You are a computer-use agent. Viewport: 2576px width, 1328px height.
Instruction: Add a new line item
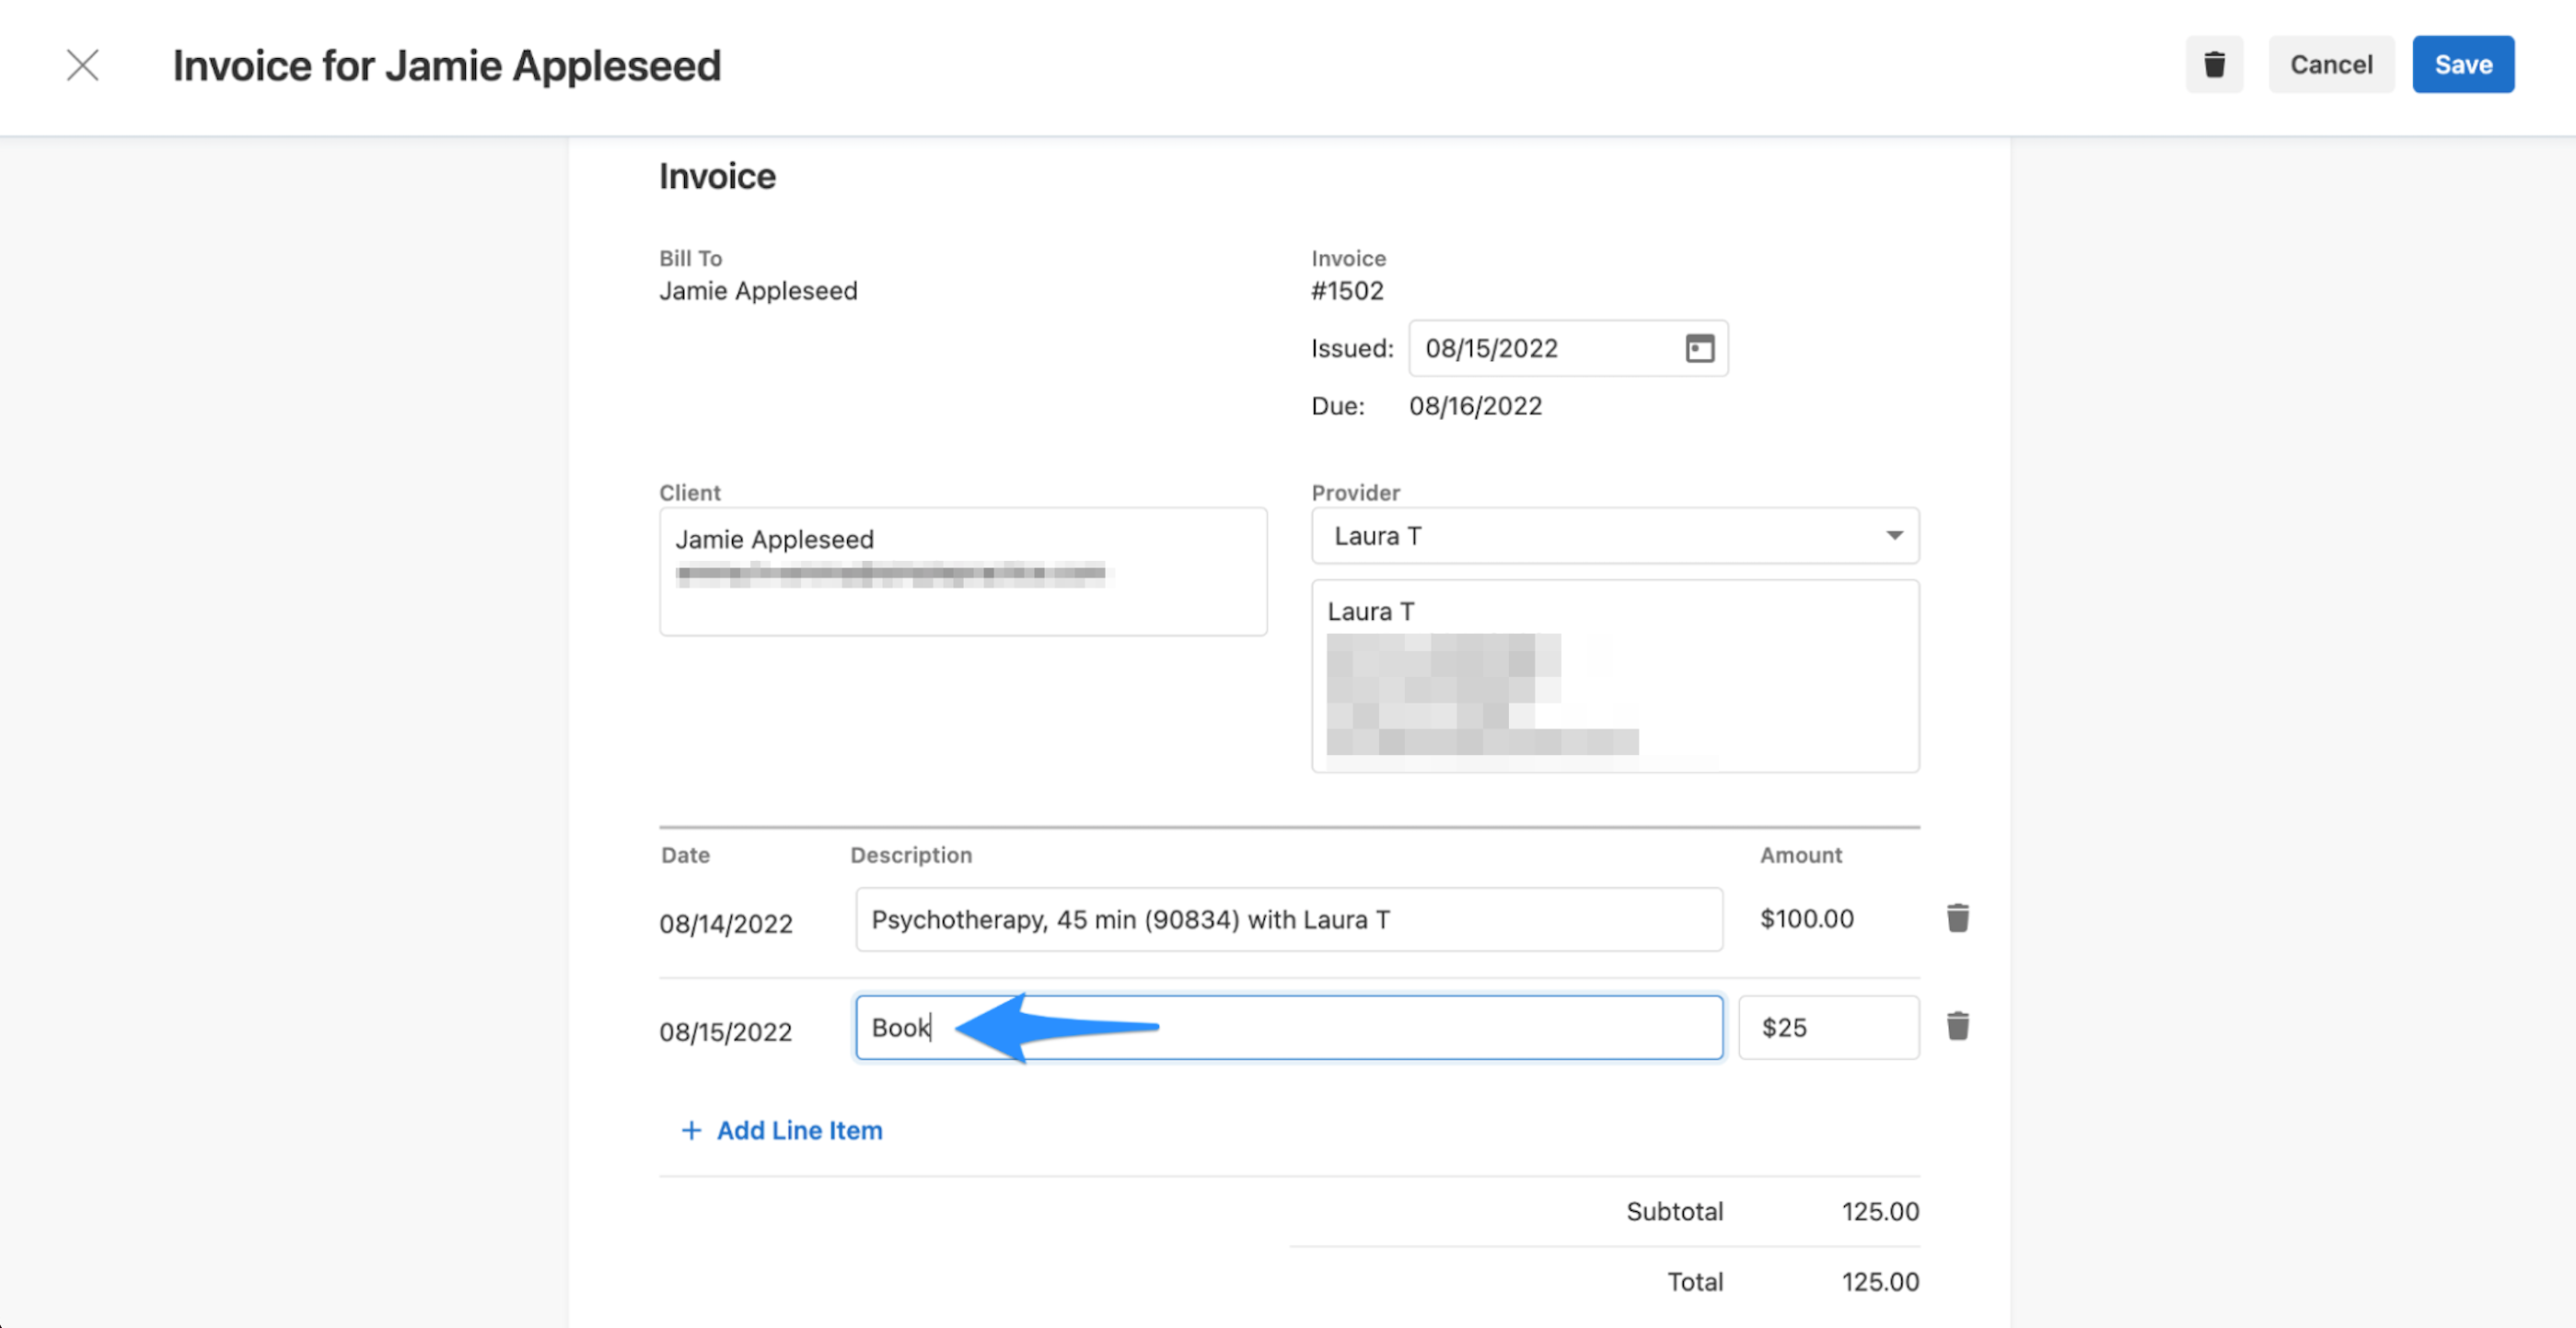point(781,1130)
